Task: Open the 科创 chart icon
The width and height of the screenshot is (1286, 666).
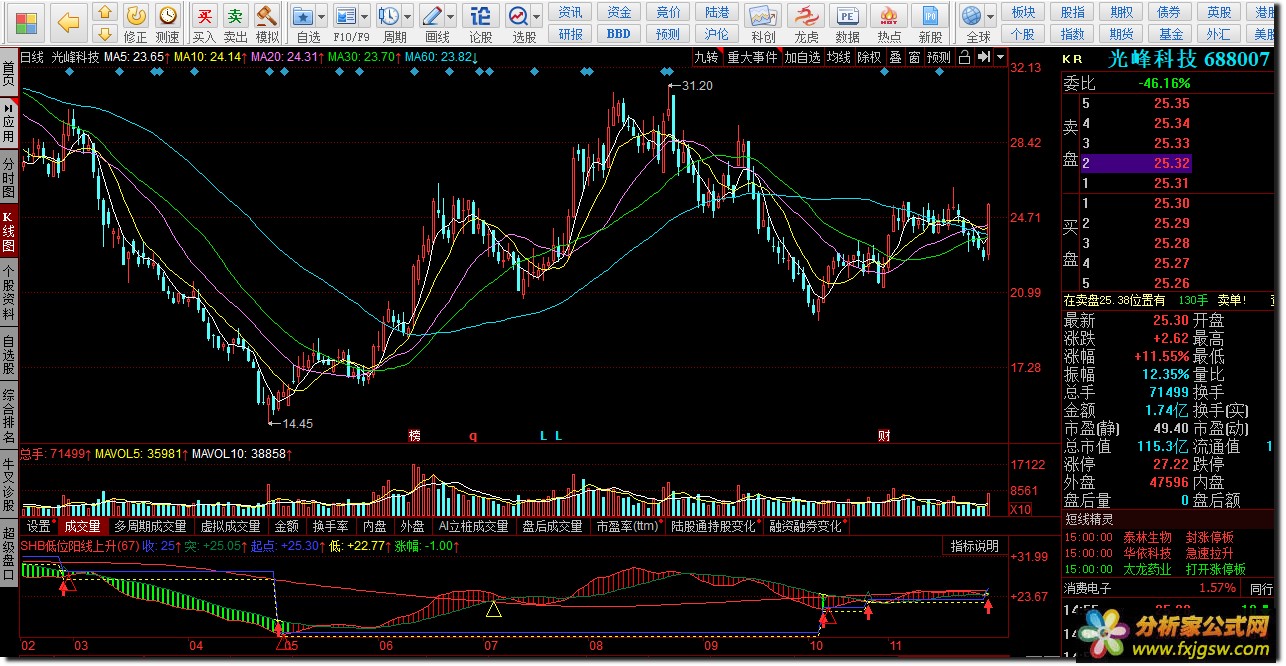Action: [x=763, y=16]
